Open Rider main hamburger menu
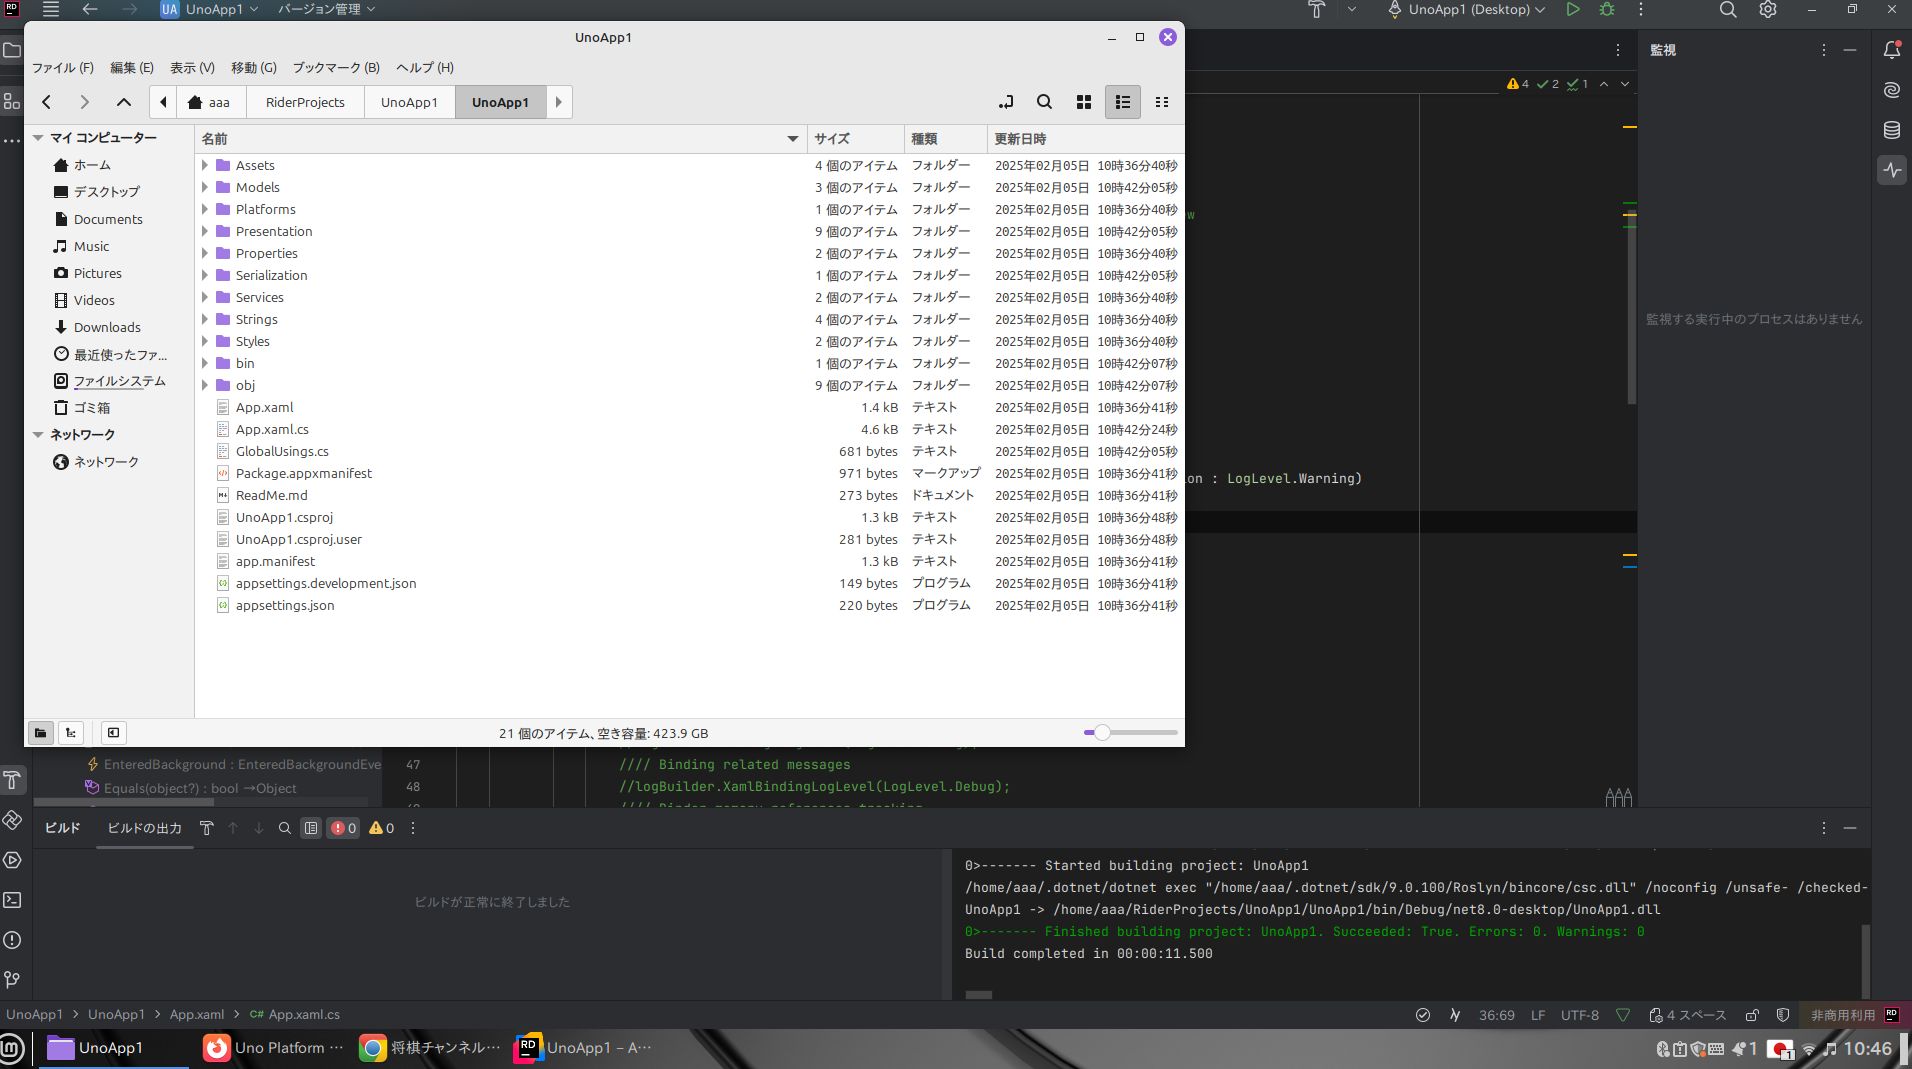This screenshot has width=1912, height=1069. [x=51, y=9]
